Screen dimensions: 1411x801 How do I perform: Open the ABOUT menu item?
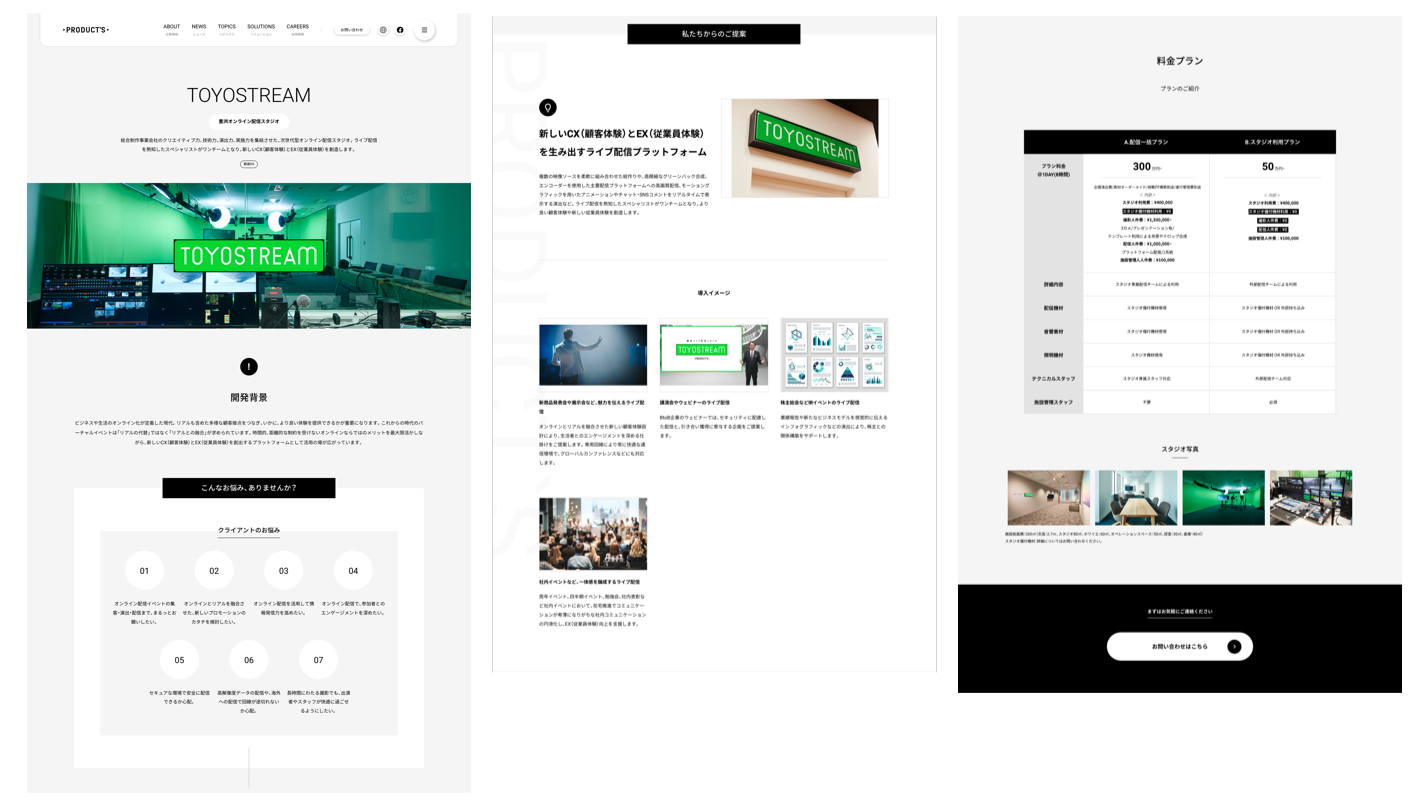[x=172, y=29]
